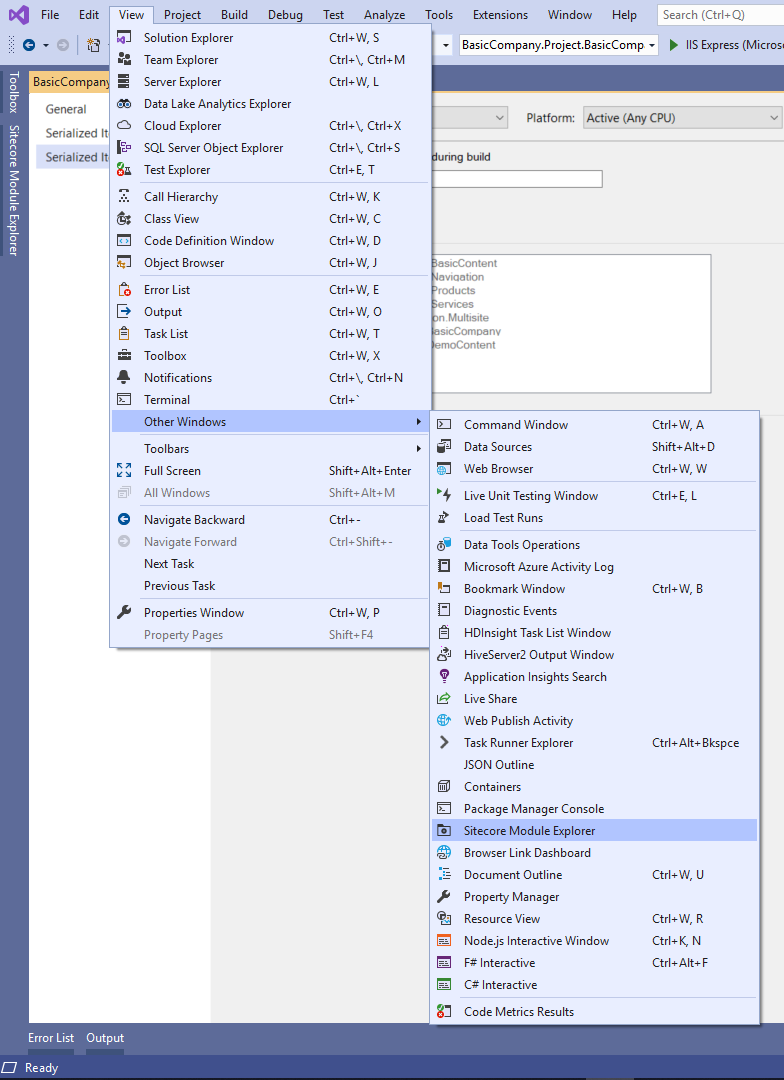Click the green IIS Express start arrow

click(x=674, y=45)
